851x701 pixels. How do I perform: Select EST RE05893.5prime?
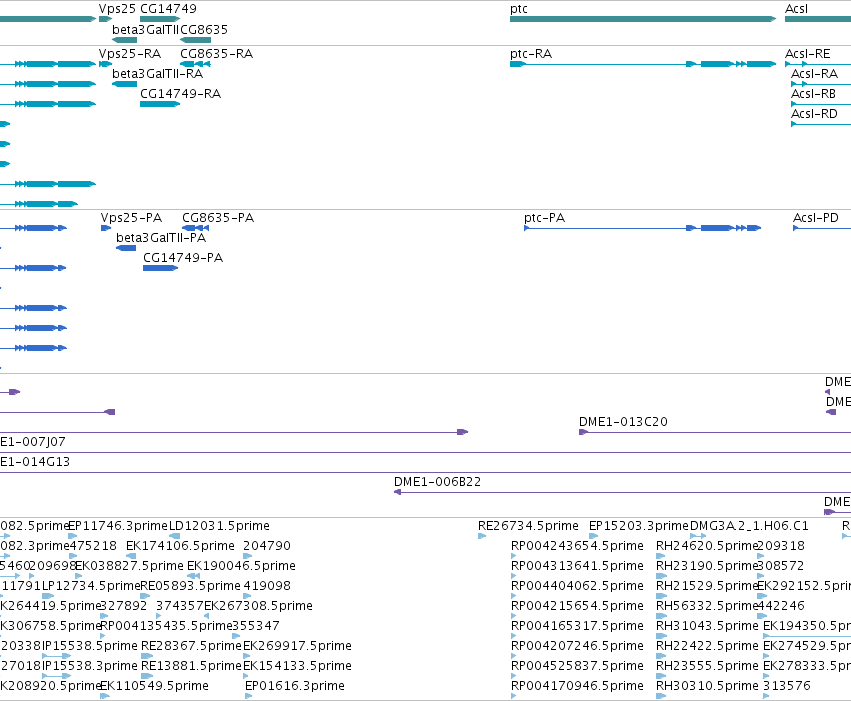190,586
